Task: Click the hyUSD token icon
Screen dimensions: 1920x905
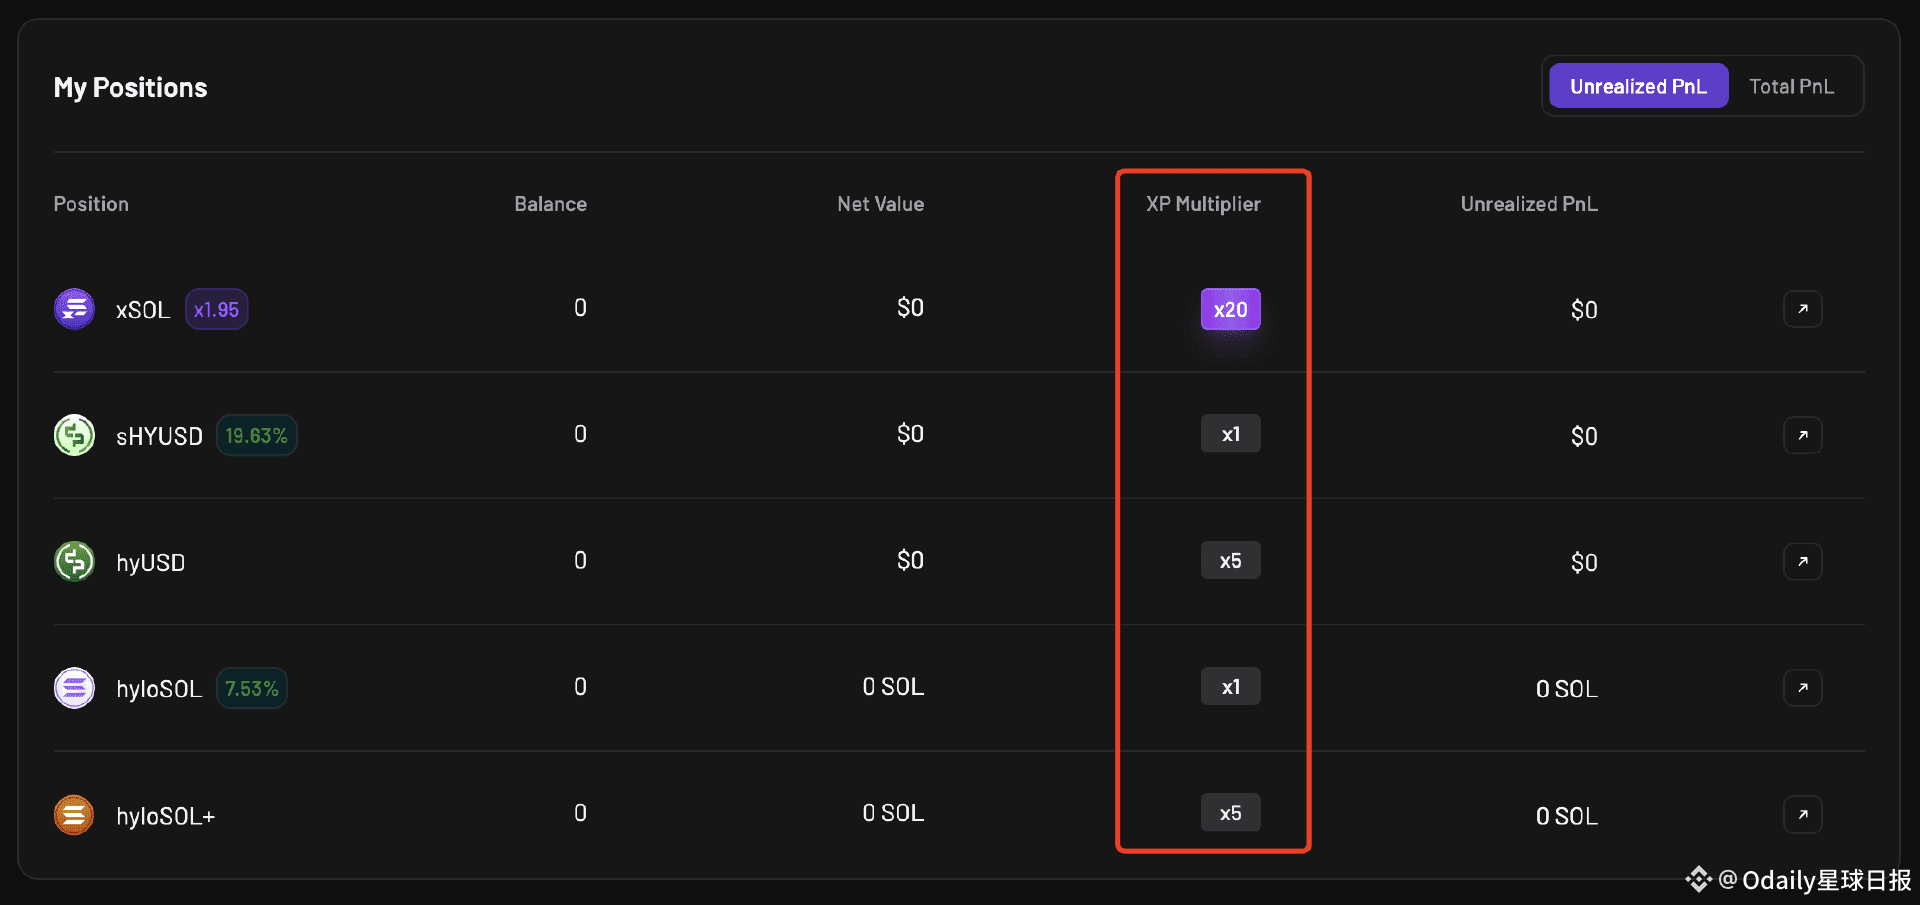Action: coord(74,561)
